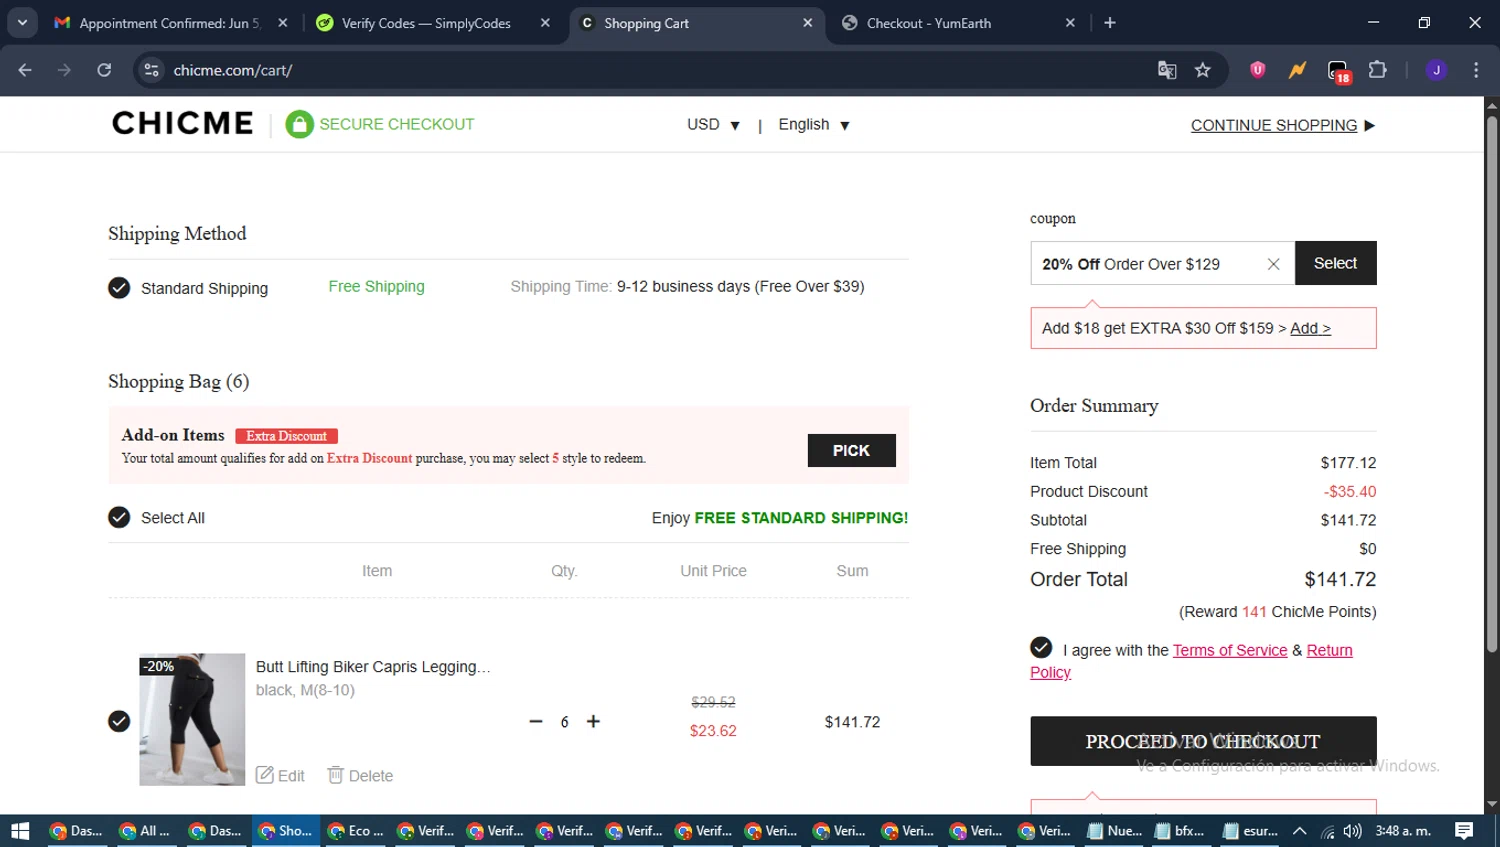Open the red shield extension icon
The height and width of the screenshot is (847, 1500).
pyautogui.click(x=1258, y=70)
